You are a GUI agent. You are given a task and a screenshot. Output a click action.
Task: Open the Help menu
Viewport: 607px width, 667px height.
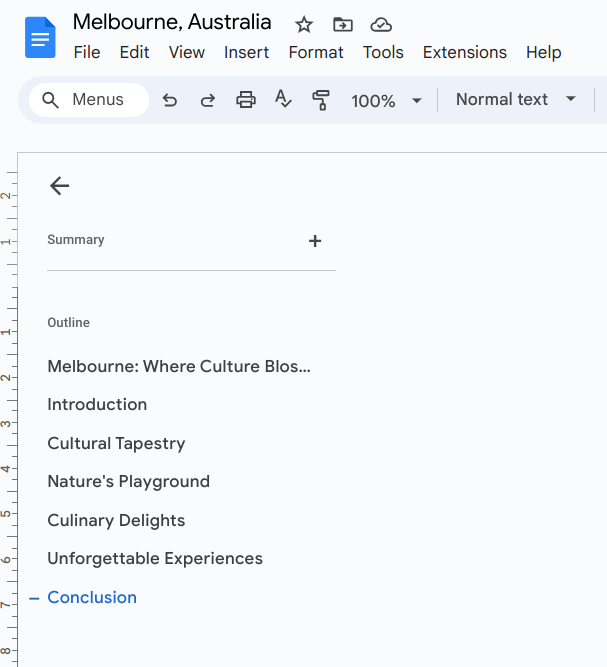(x=544, y=52)
